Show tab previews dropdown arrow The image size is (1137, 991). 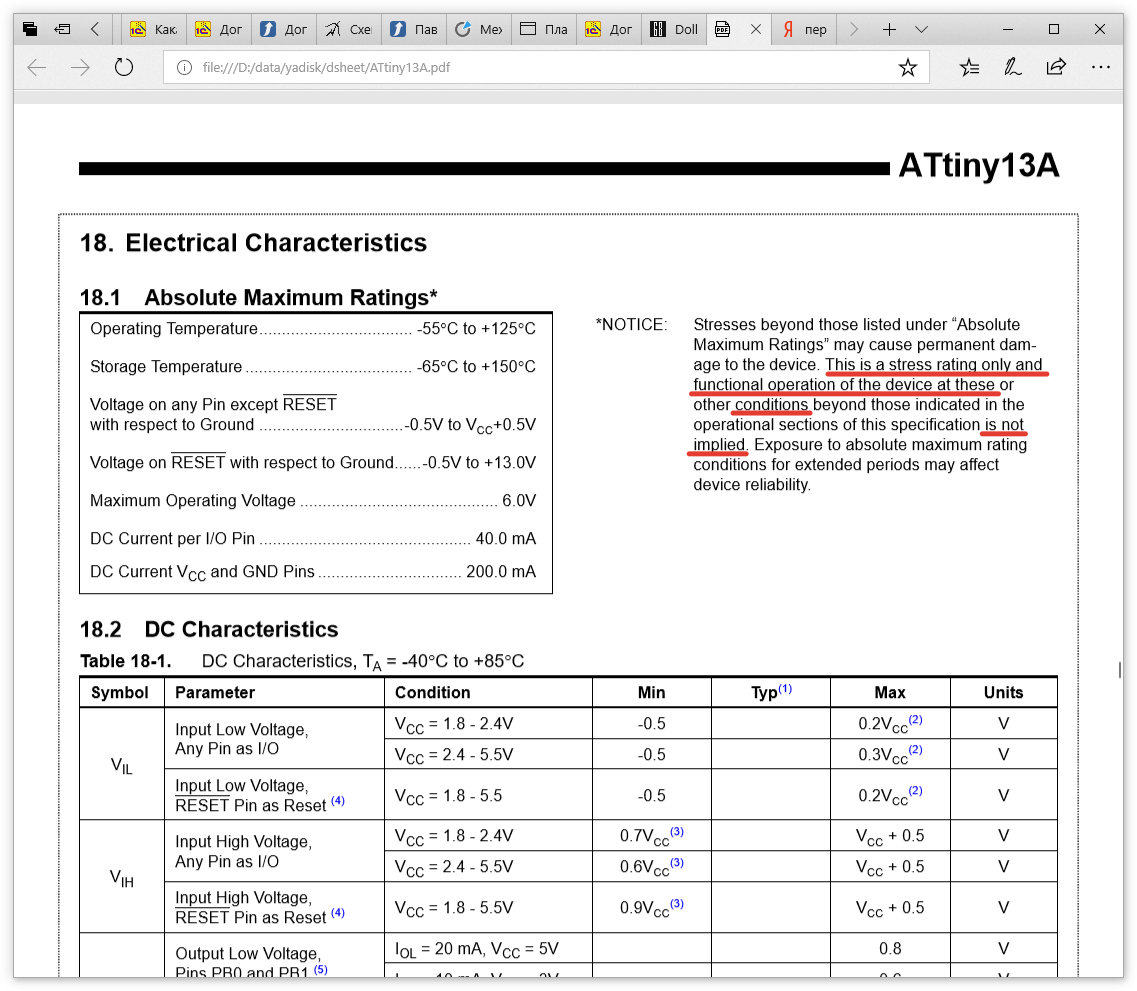point(921,29)
